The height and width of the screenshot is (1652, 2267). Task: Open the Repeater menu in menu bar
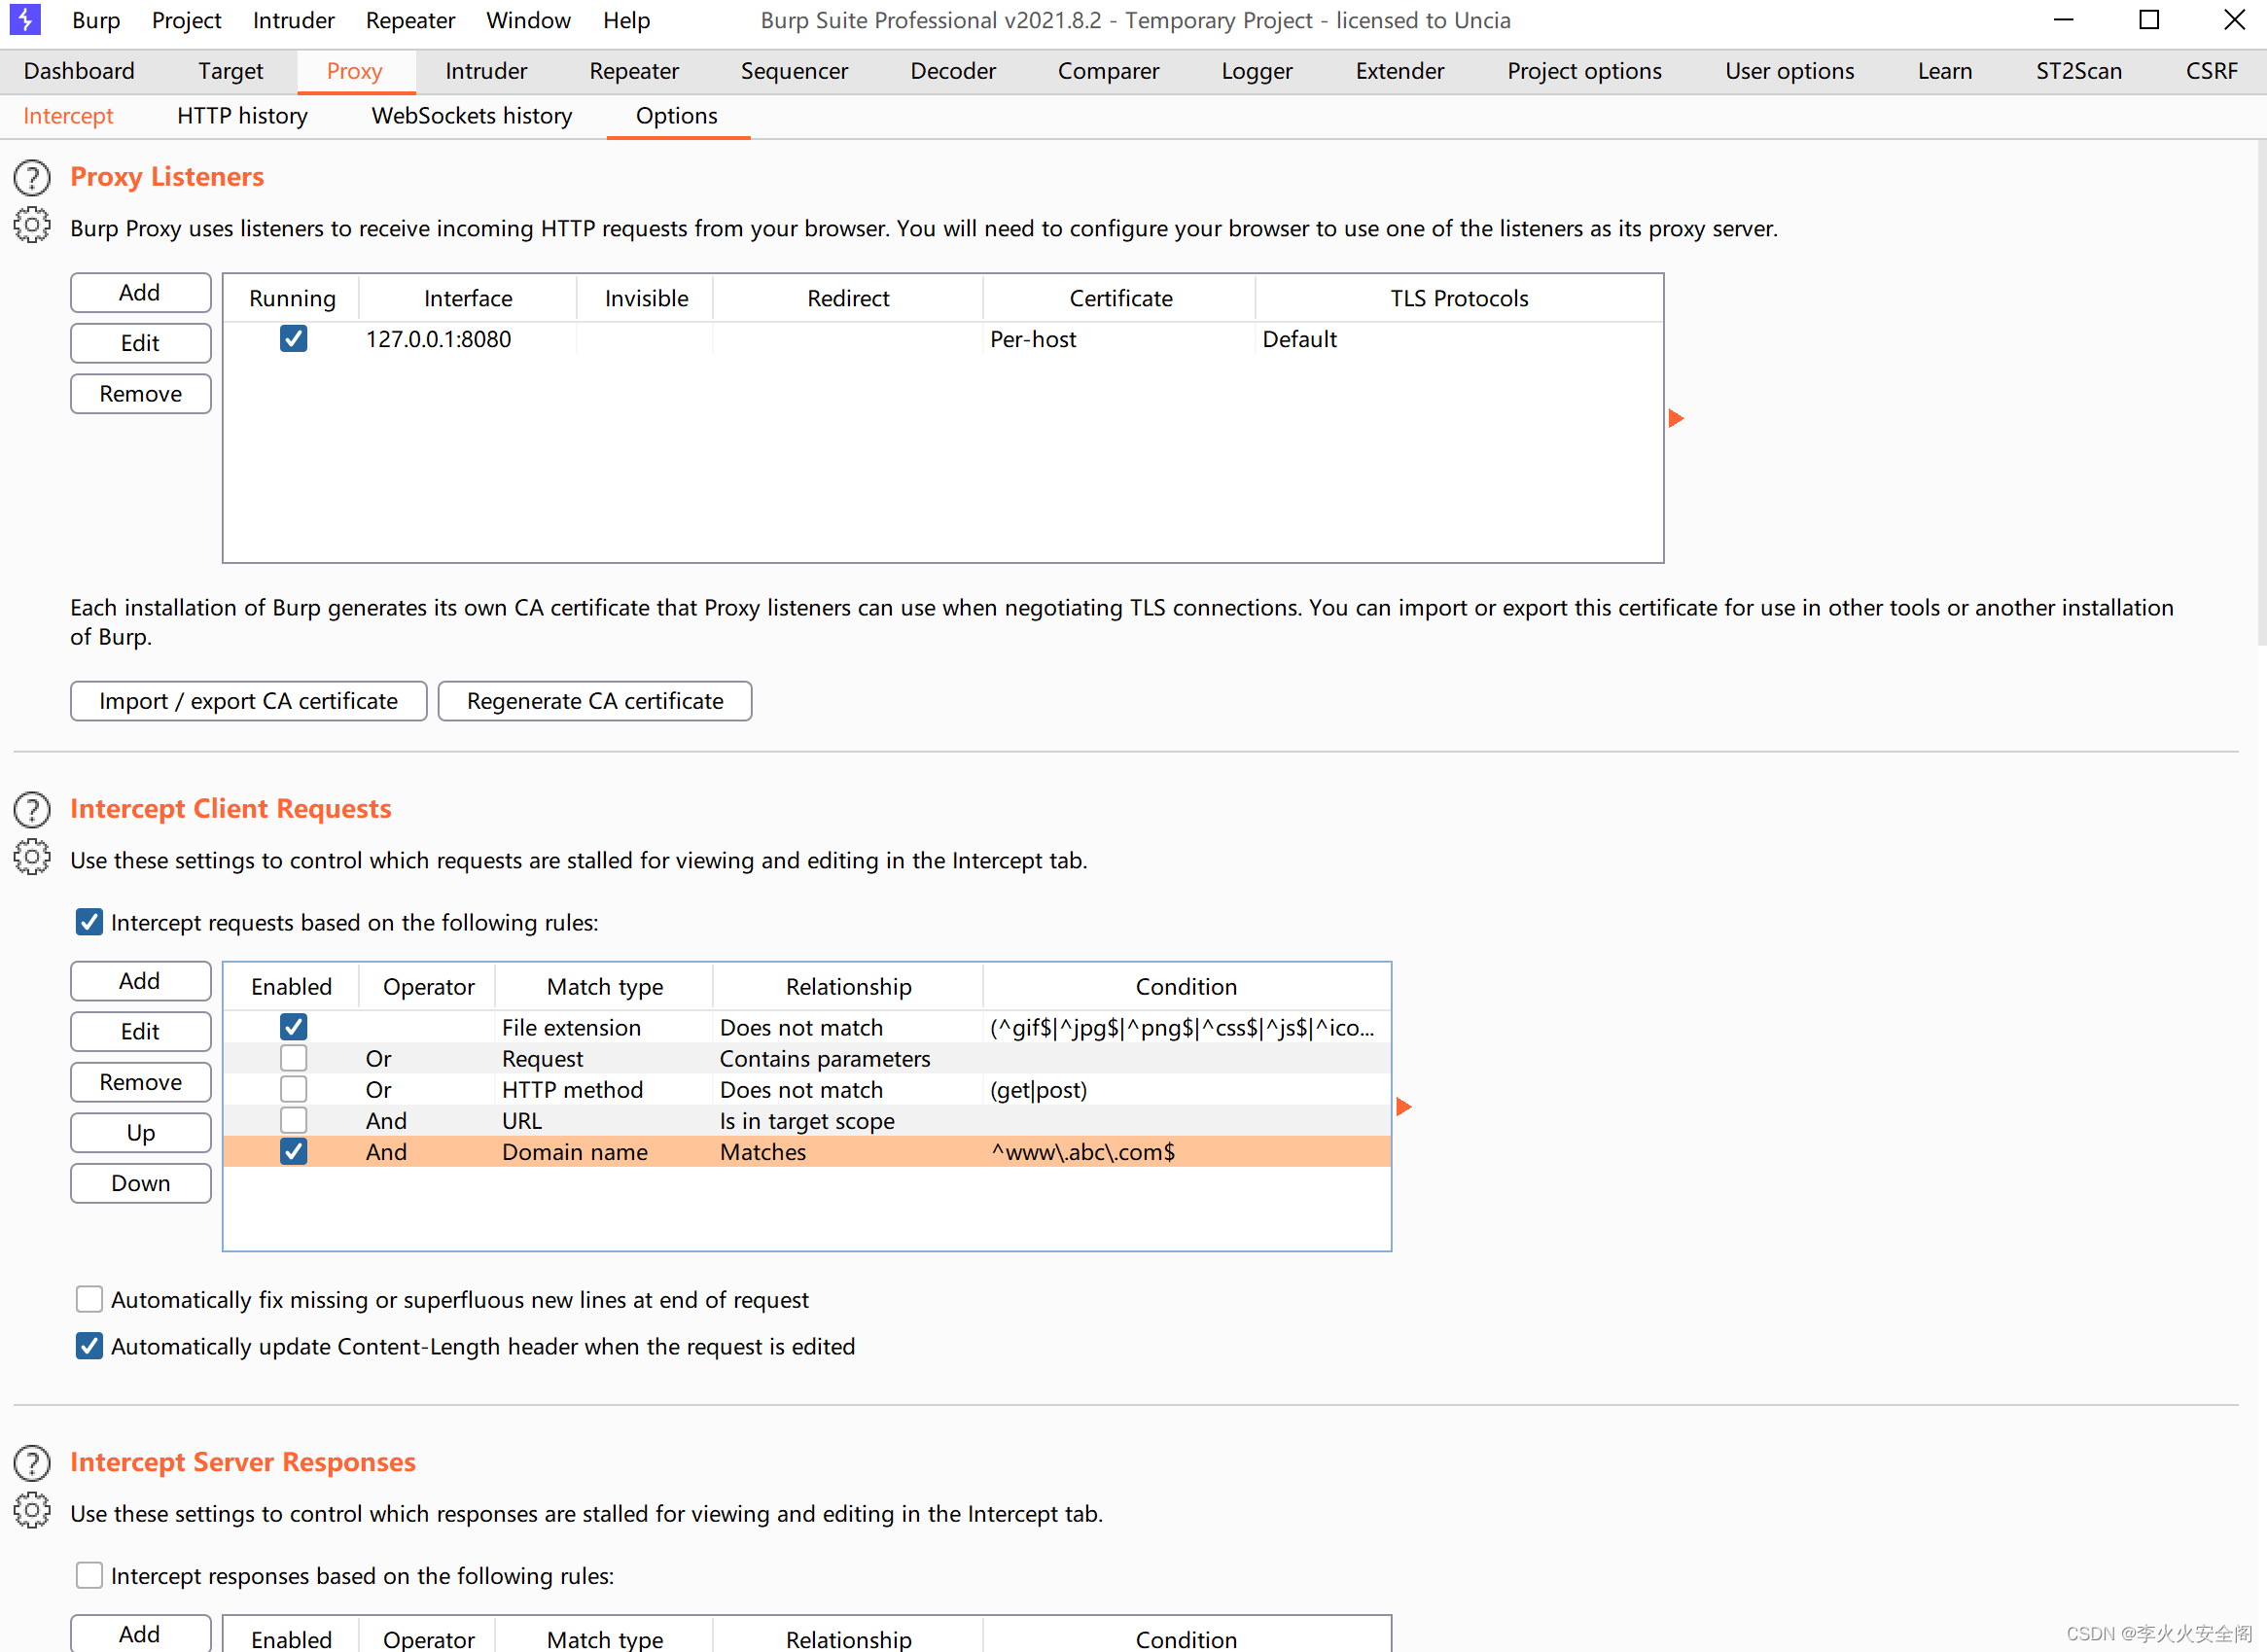[x=410, y=20]
